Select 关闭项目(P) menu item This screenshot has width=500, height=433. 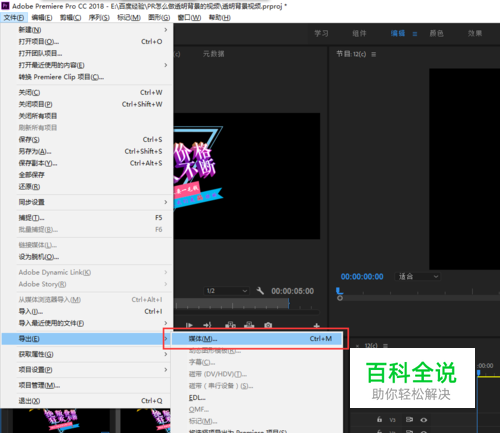pos(87,104)
